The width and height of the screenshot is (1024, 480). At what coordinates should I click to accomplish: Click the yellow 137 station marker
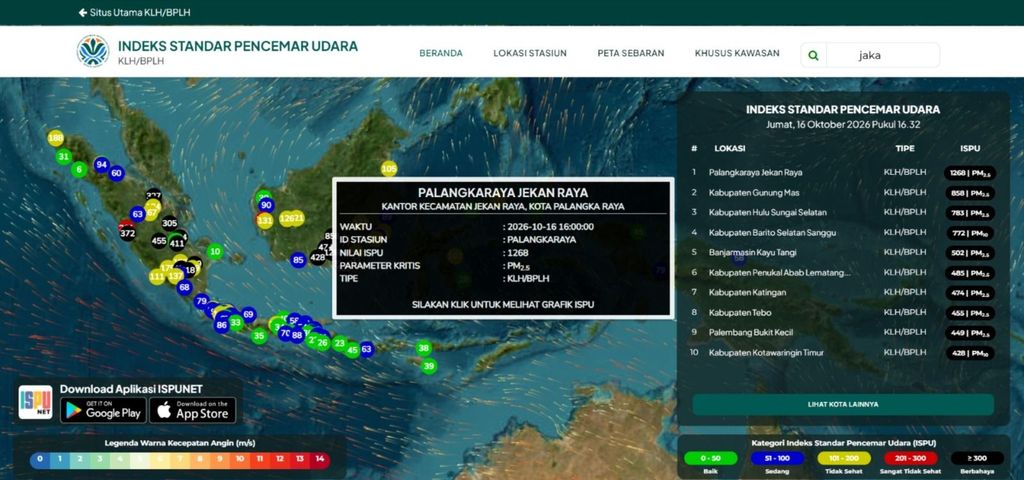coord(175,276)
